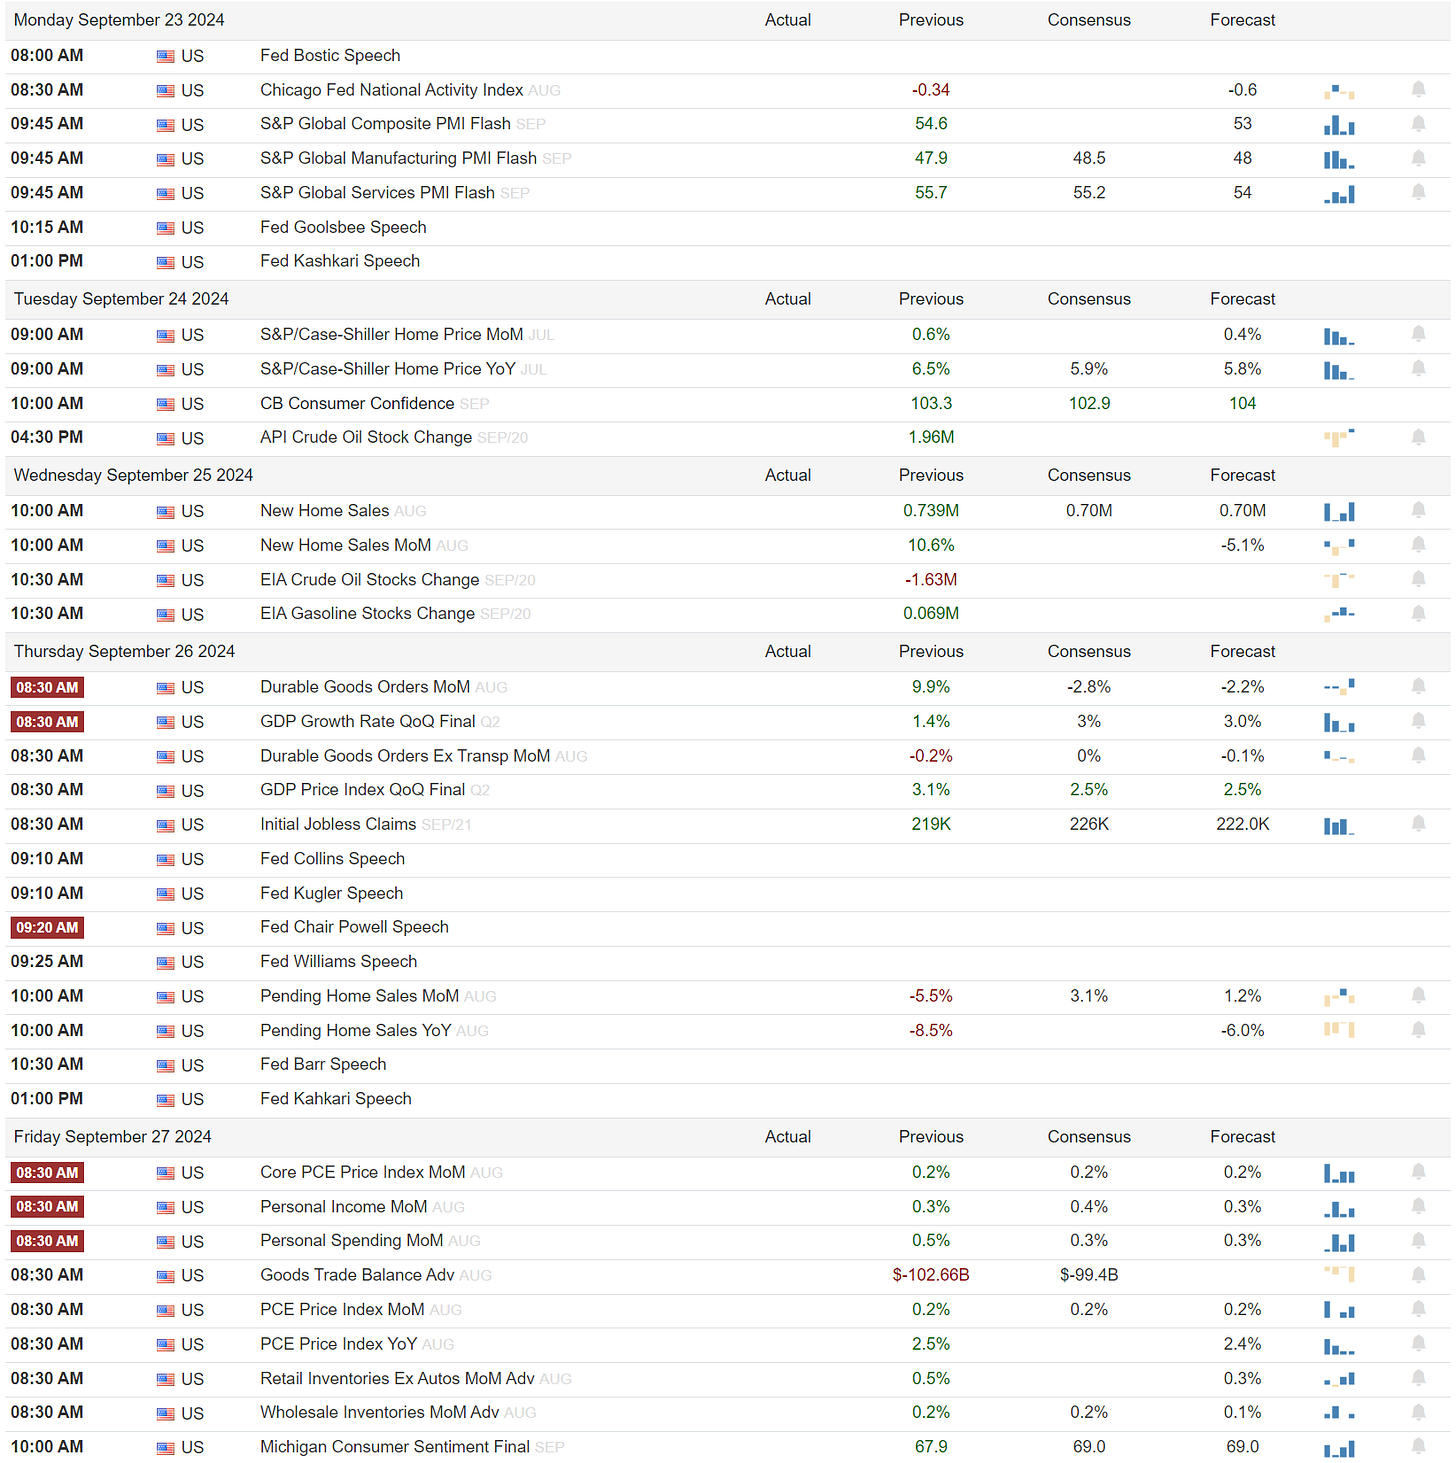
Task: Set an alert for Wholesale Inventories Mom Adv
Action: (x=1418, y=1412)
